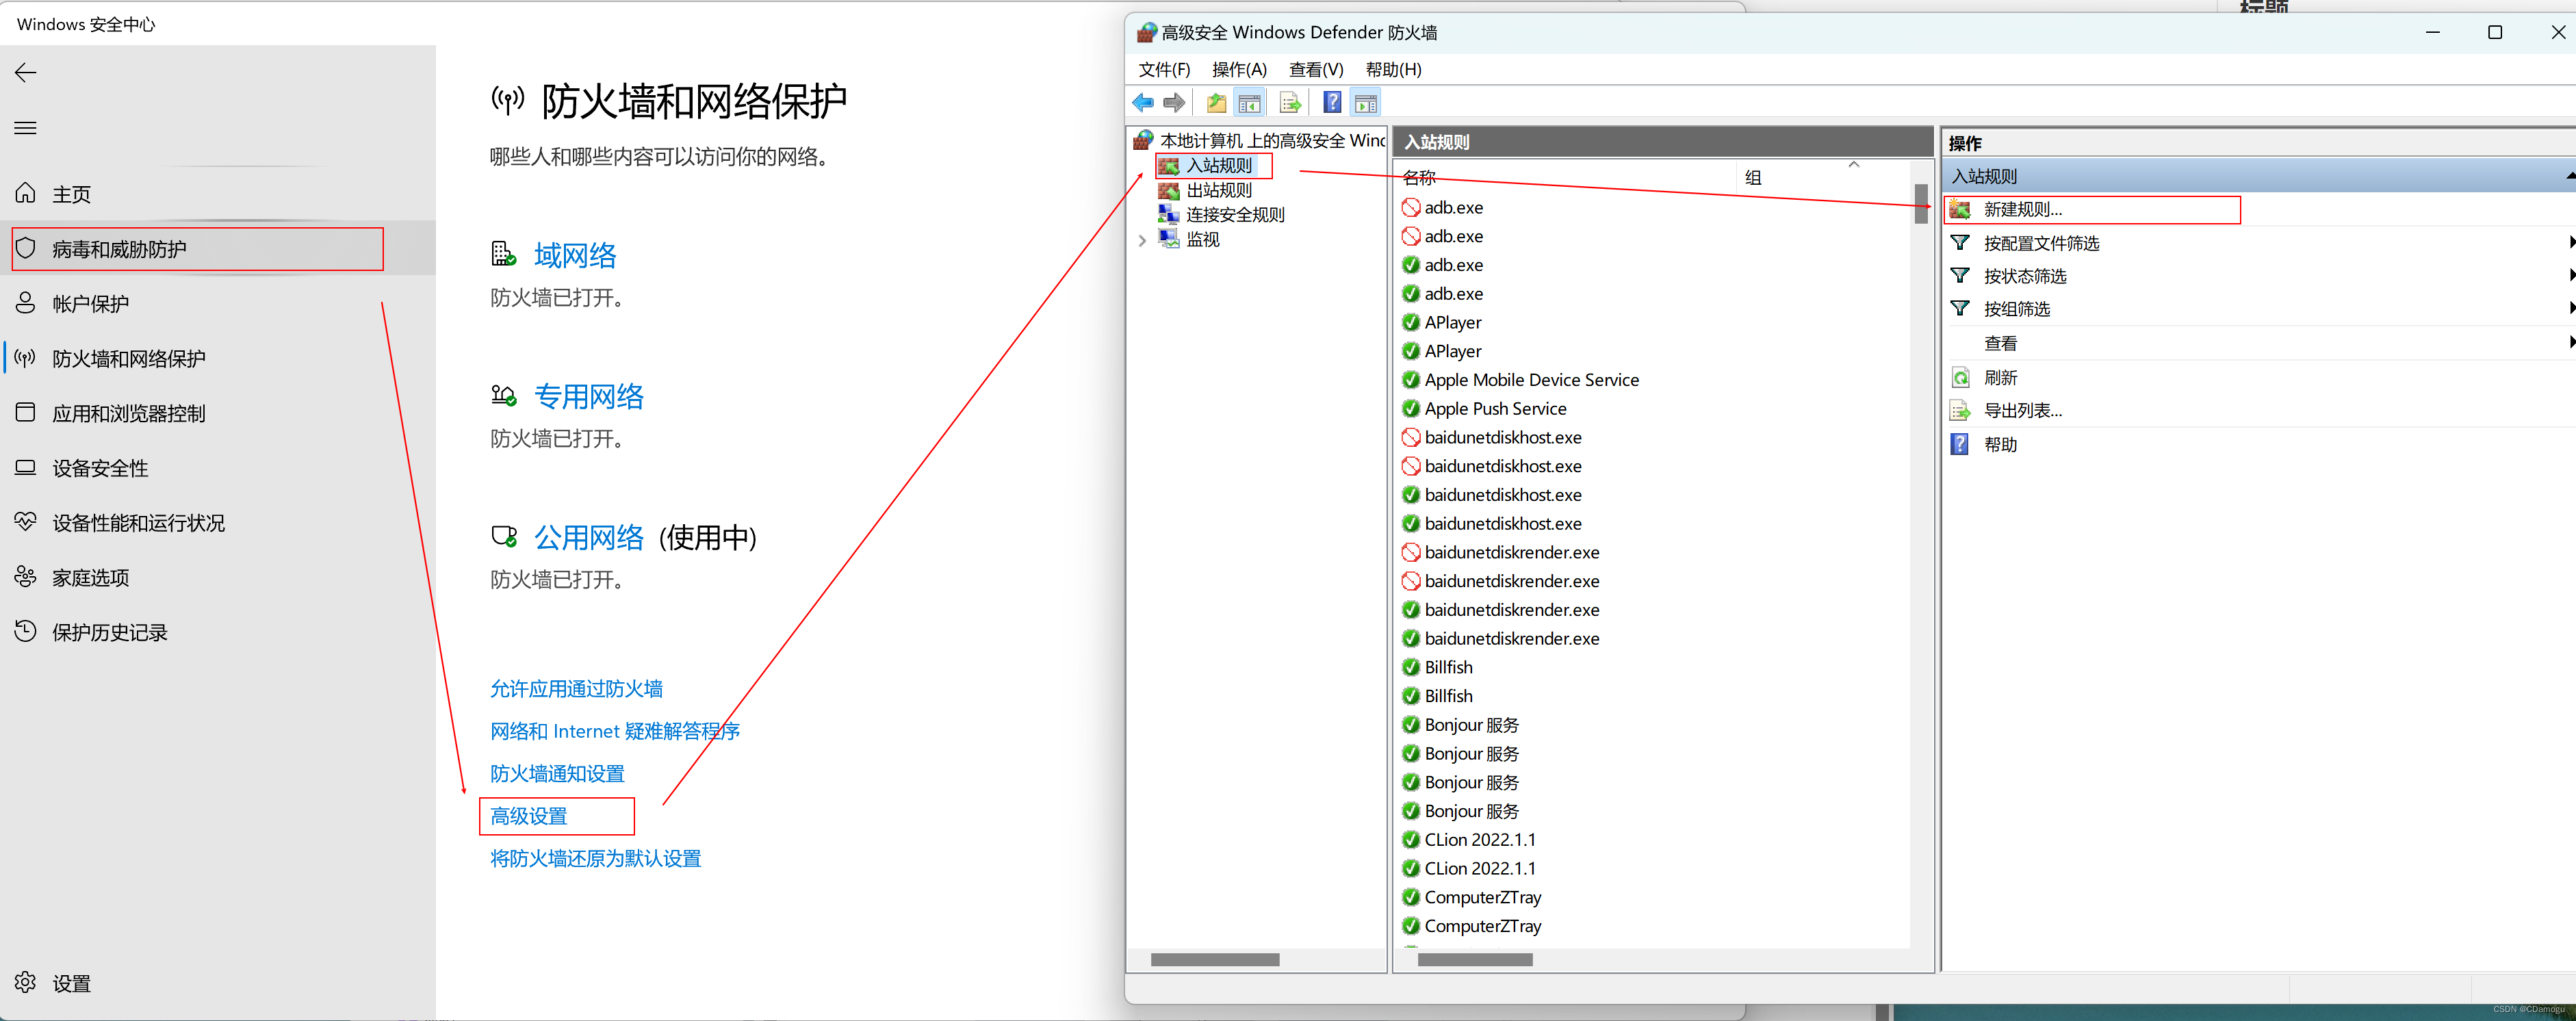Click horizontal scrollbar thumb under rules list

click(x=1475, y=959)
